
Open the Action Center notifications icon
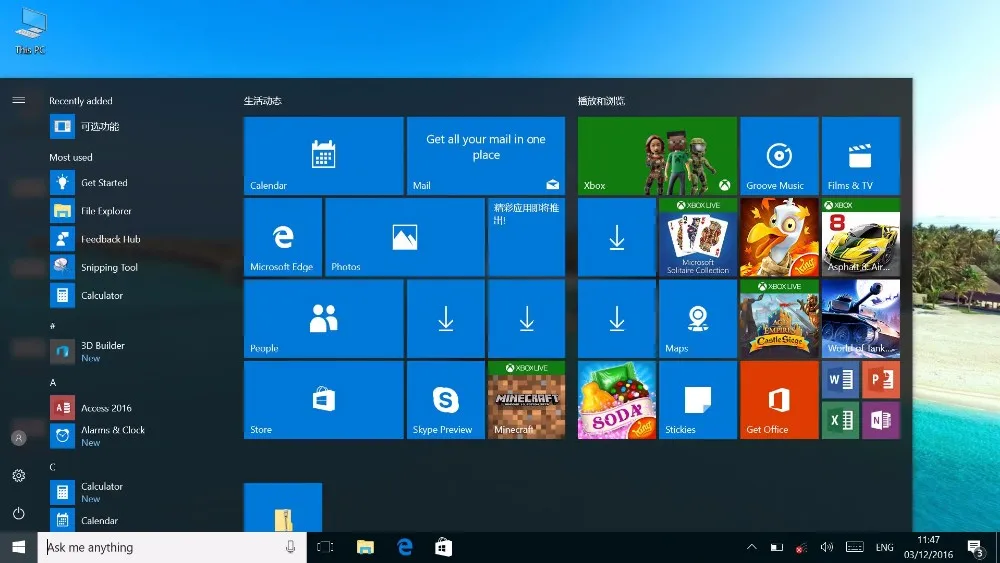coord(975,547)
